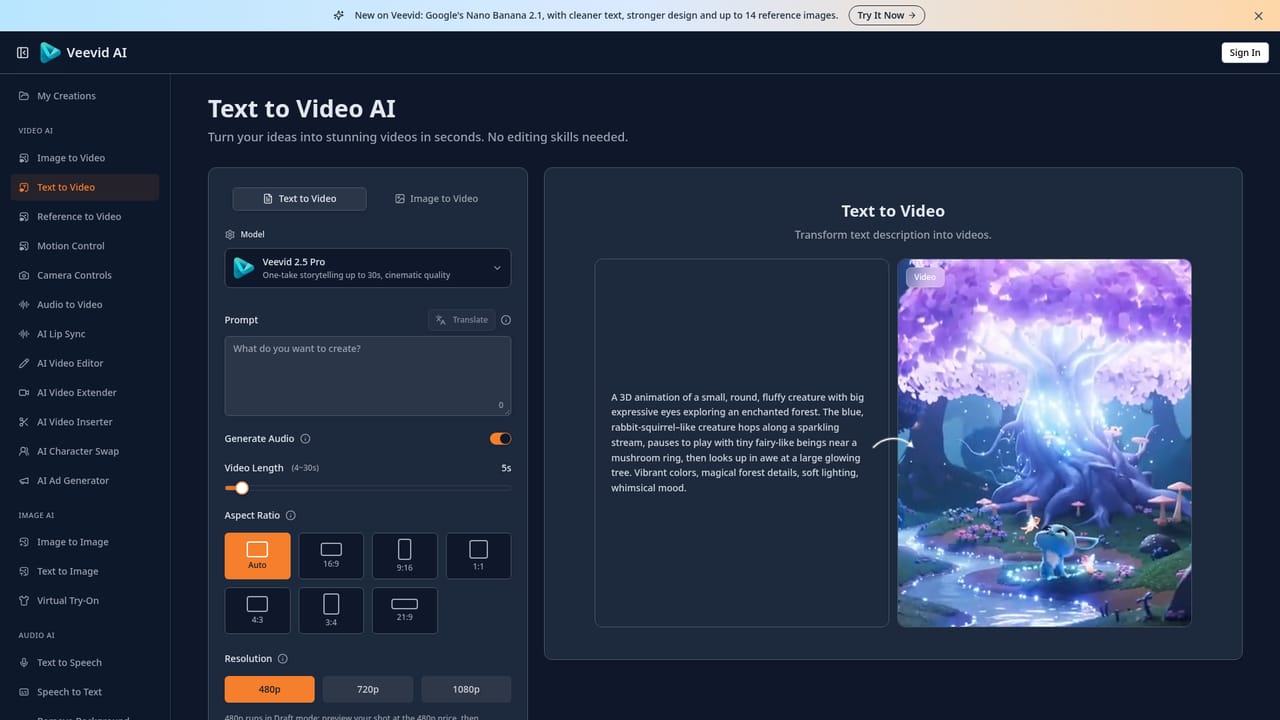This screenshot has width=1280, height=720.
Task: Switch to Image to Video tab
Action: 436,199
